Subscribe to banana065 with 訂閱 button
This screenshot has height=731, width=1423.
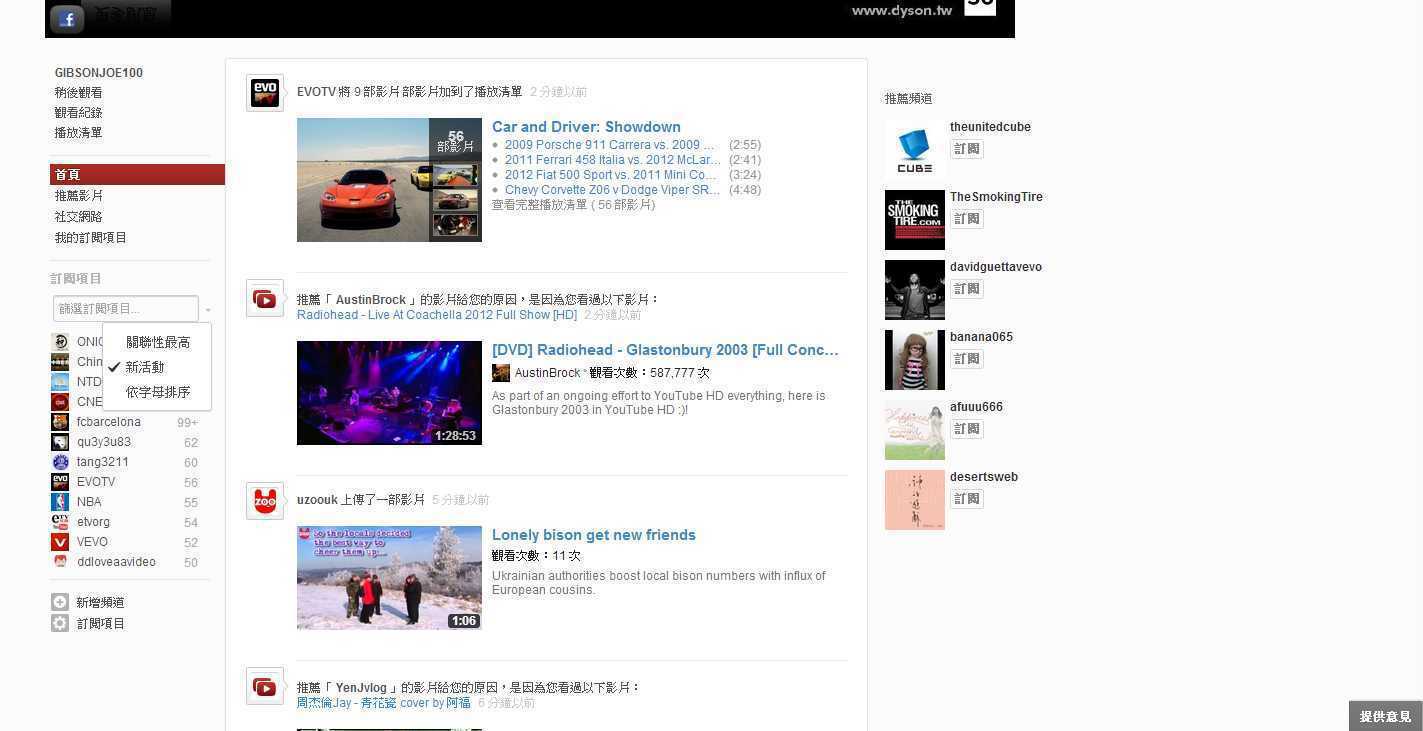click(967, 359)
